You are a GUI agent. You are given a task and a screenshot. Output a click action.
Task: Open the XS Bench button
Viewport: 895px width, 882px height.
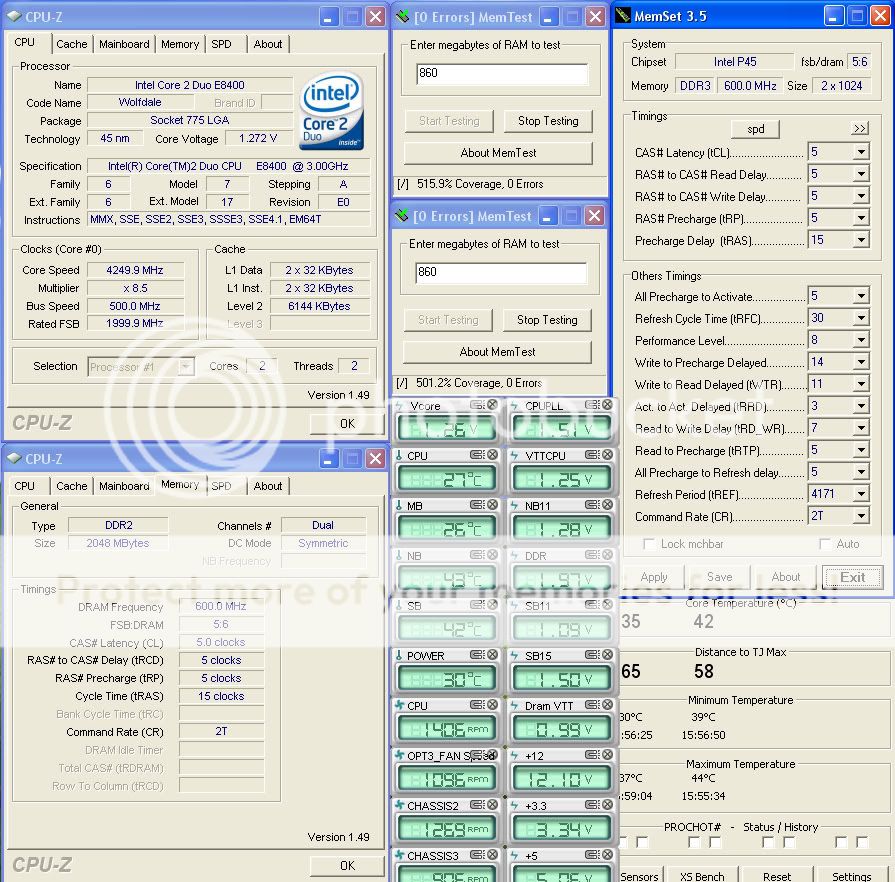point(702,876)
